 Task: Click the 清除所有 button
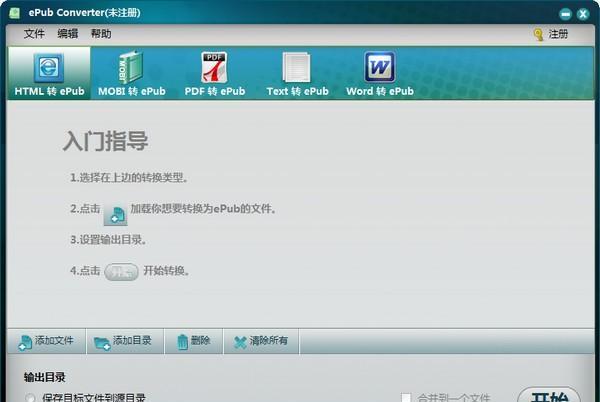coord(261,341)
